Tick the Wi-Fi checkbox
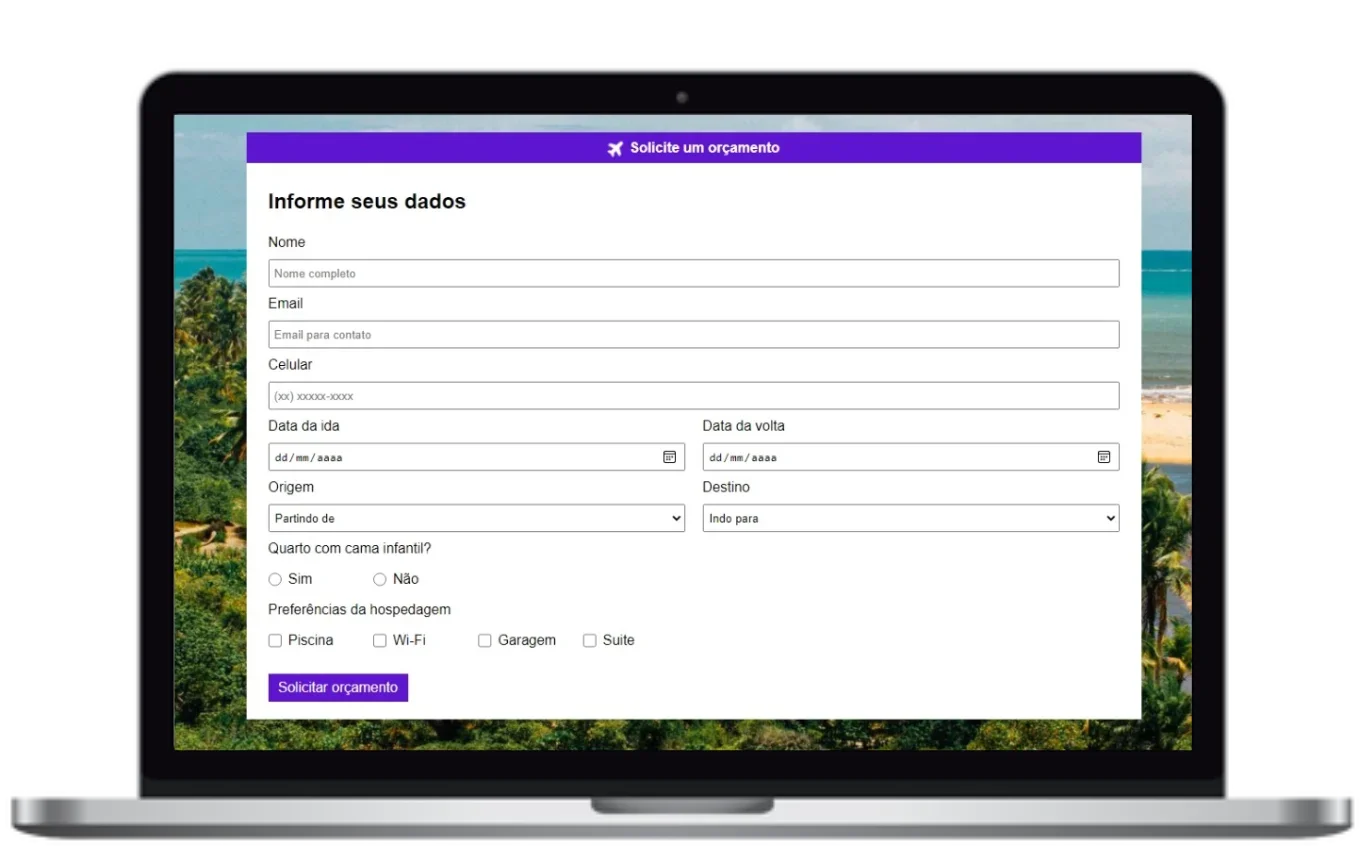The image size is (1365, 861). click(379, 640)
